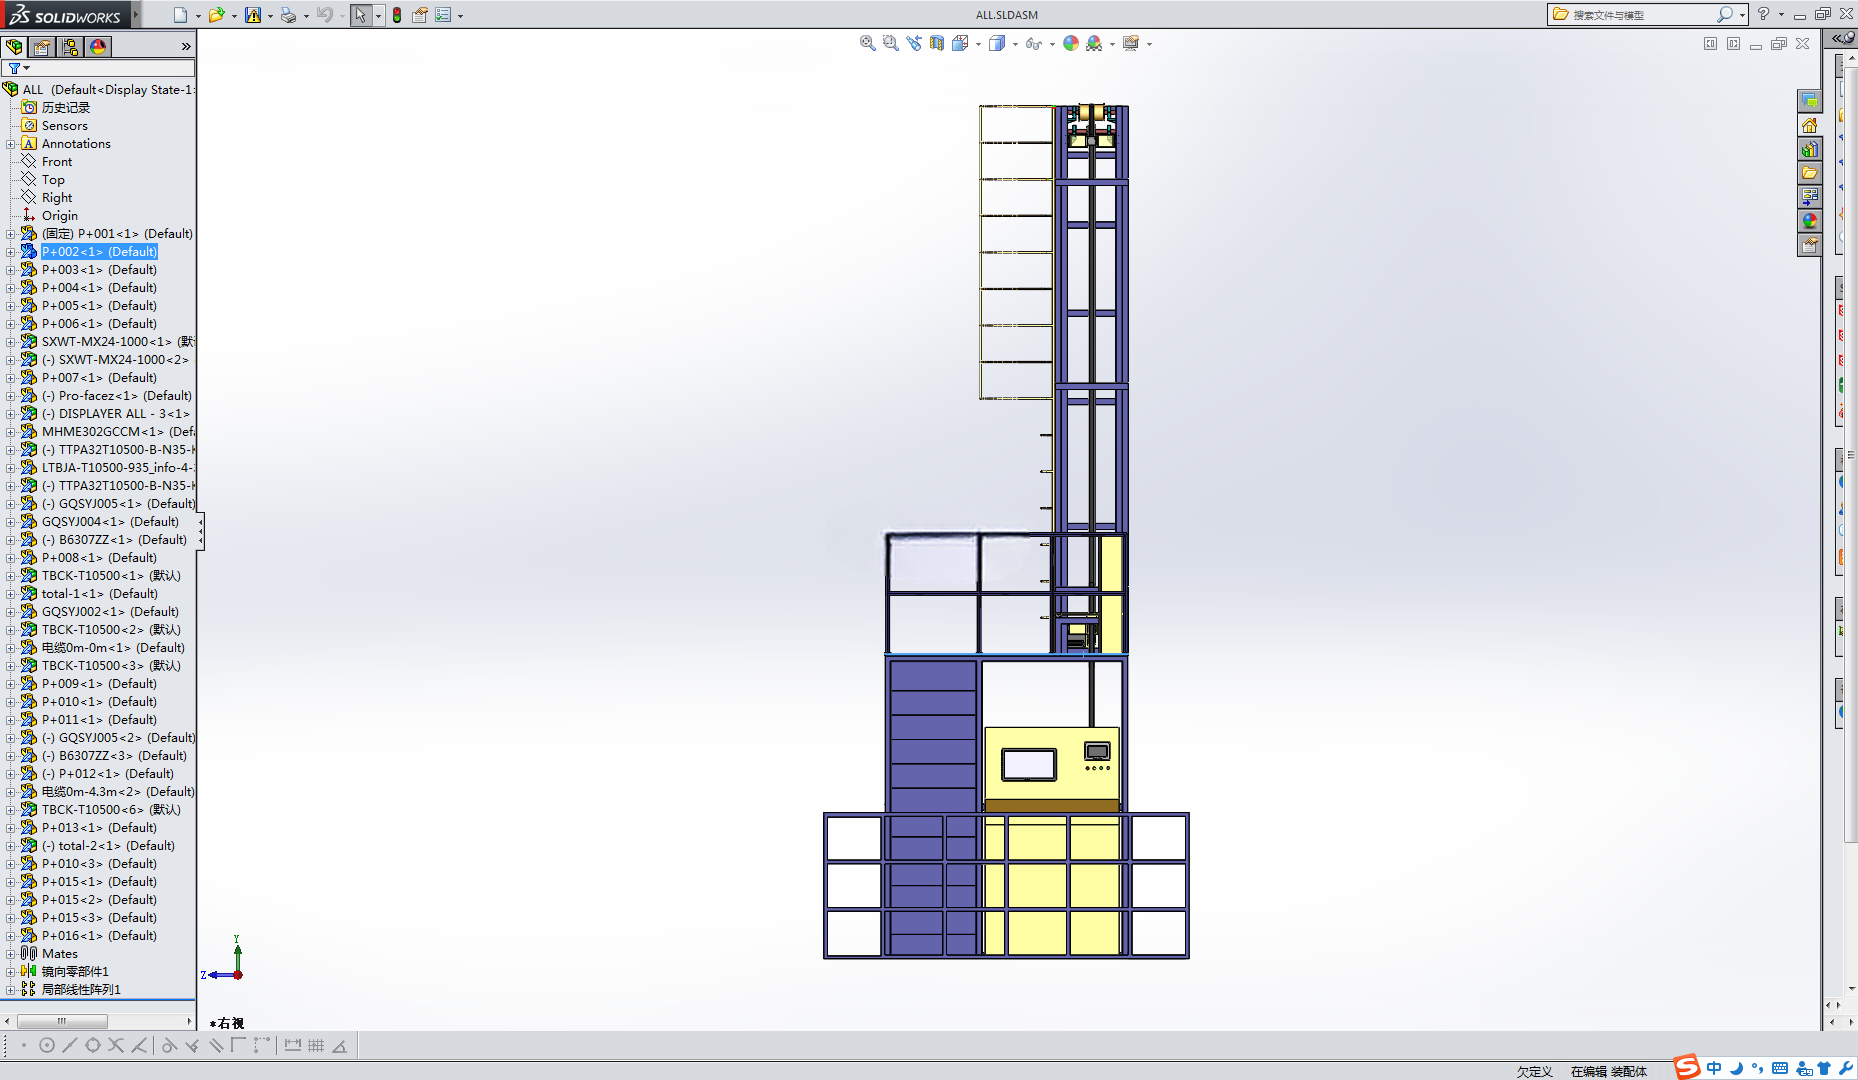Rebuild the model with the traffic light icon
The height and width of the screenshot is (1080, 1858).
397,15
